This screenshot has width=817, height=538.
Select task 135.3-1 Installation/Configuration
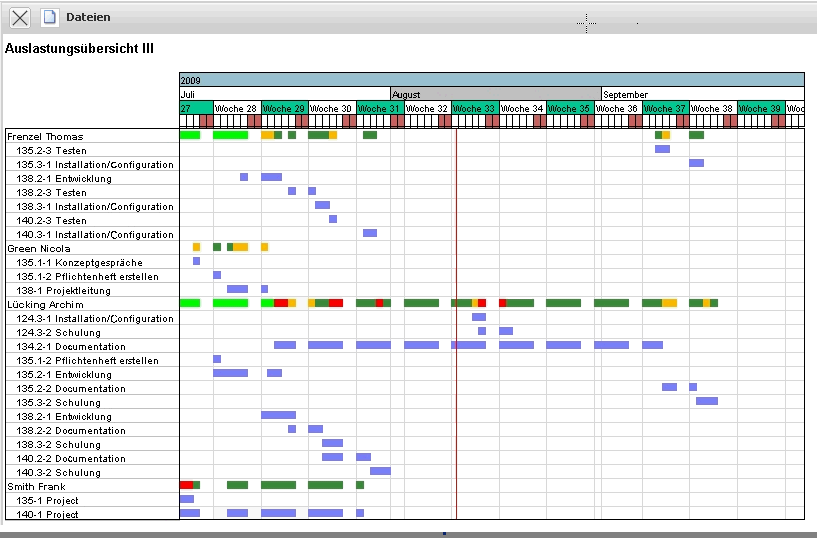92,165
